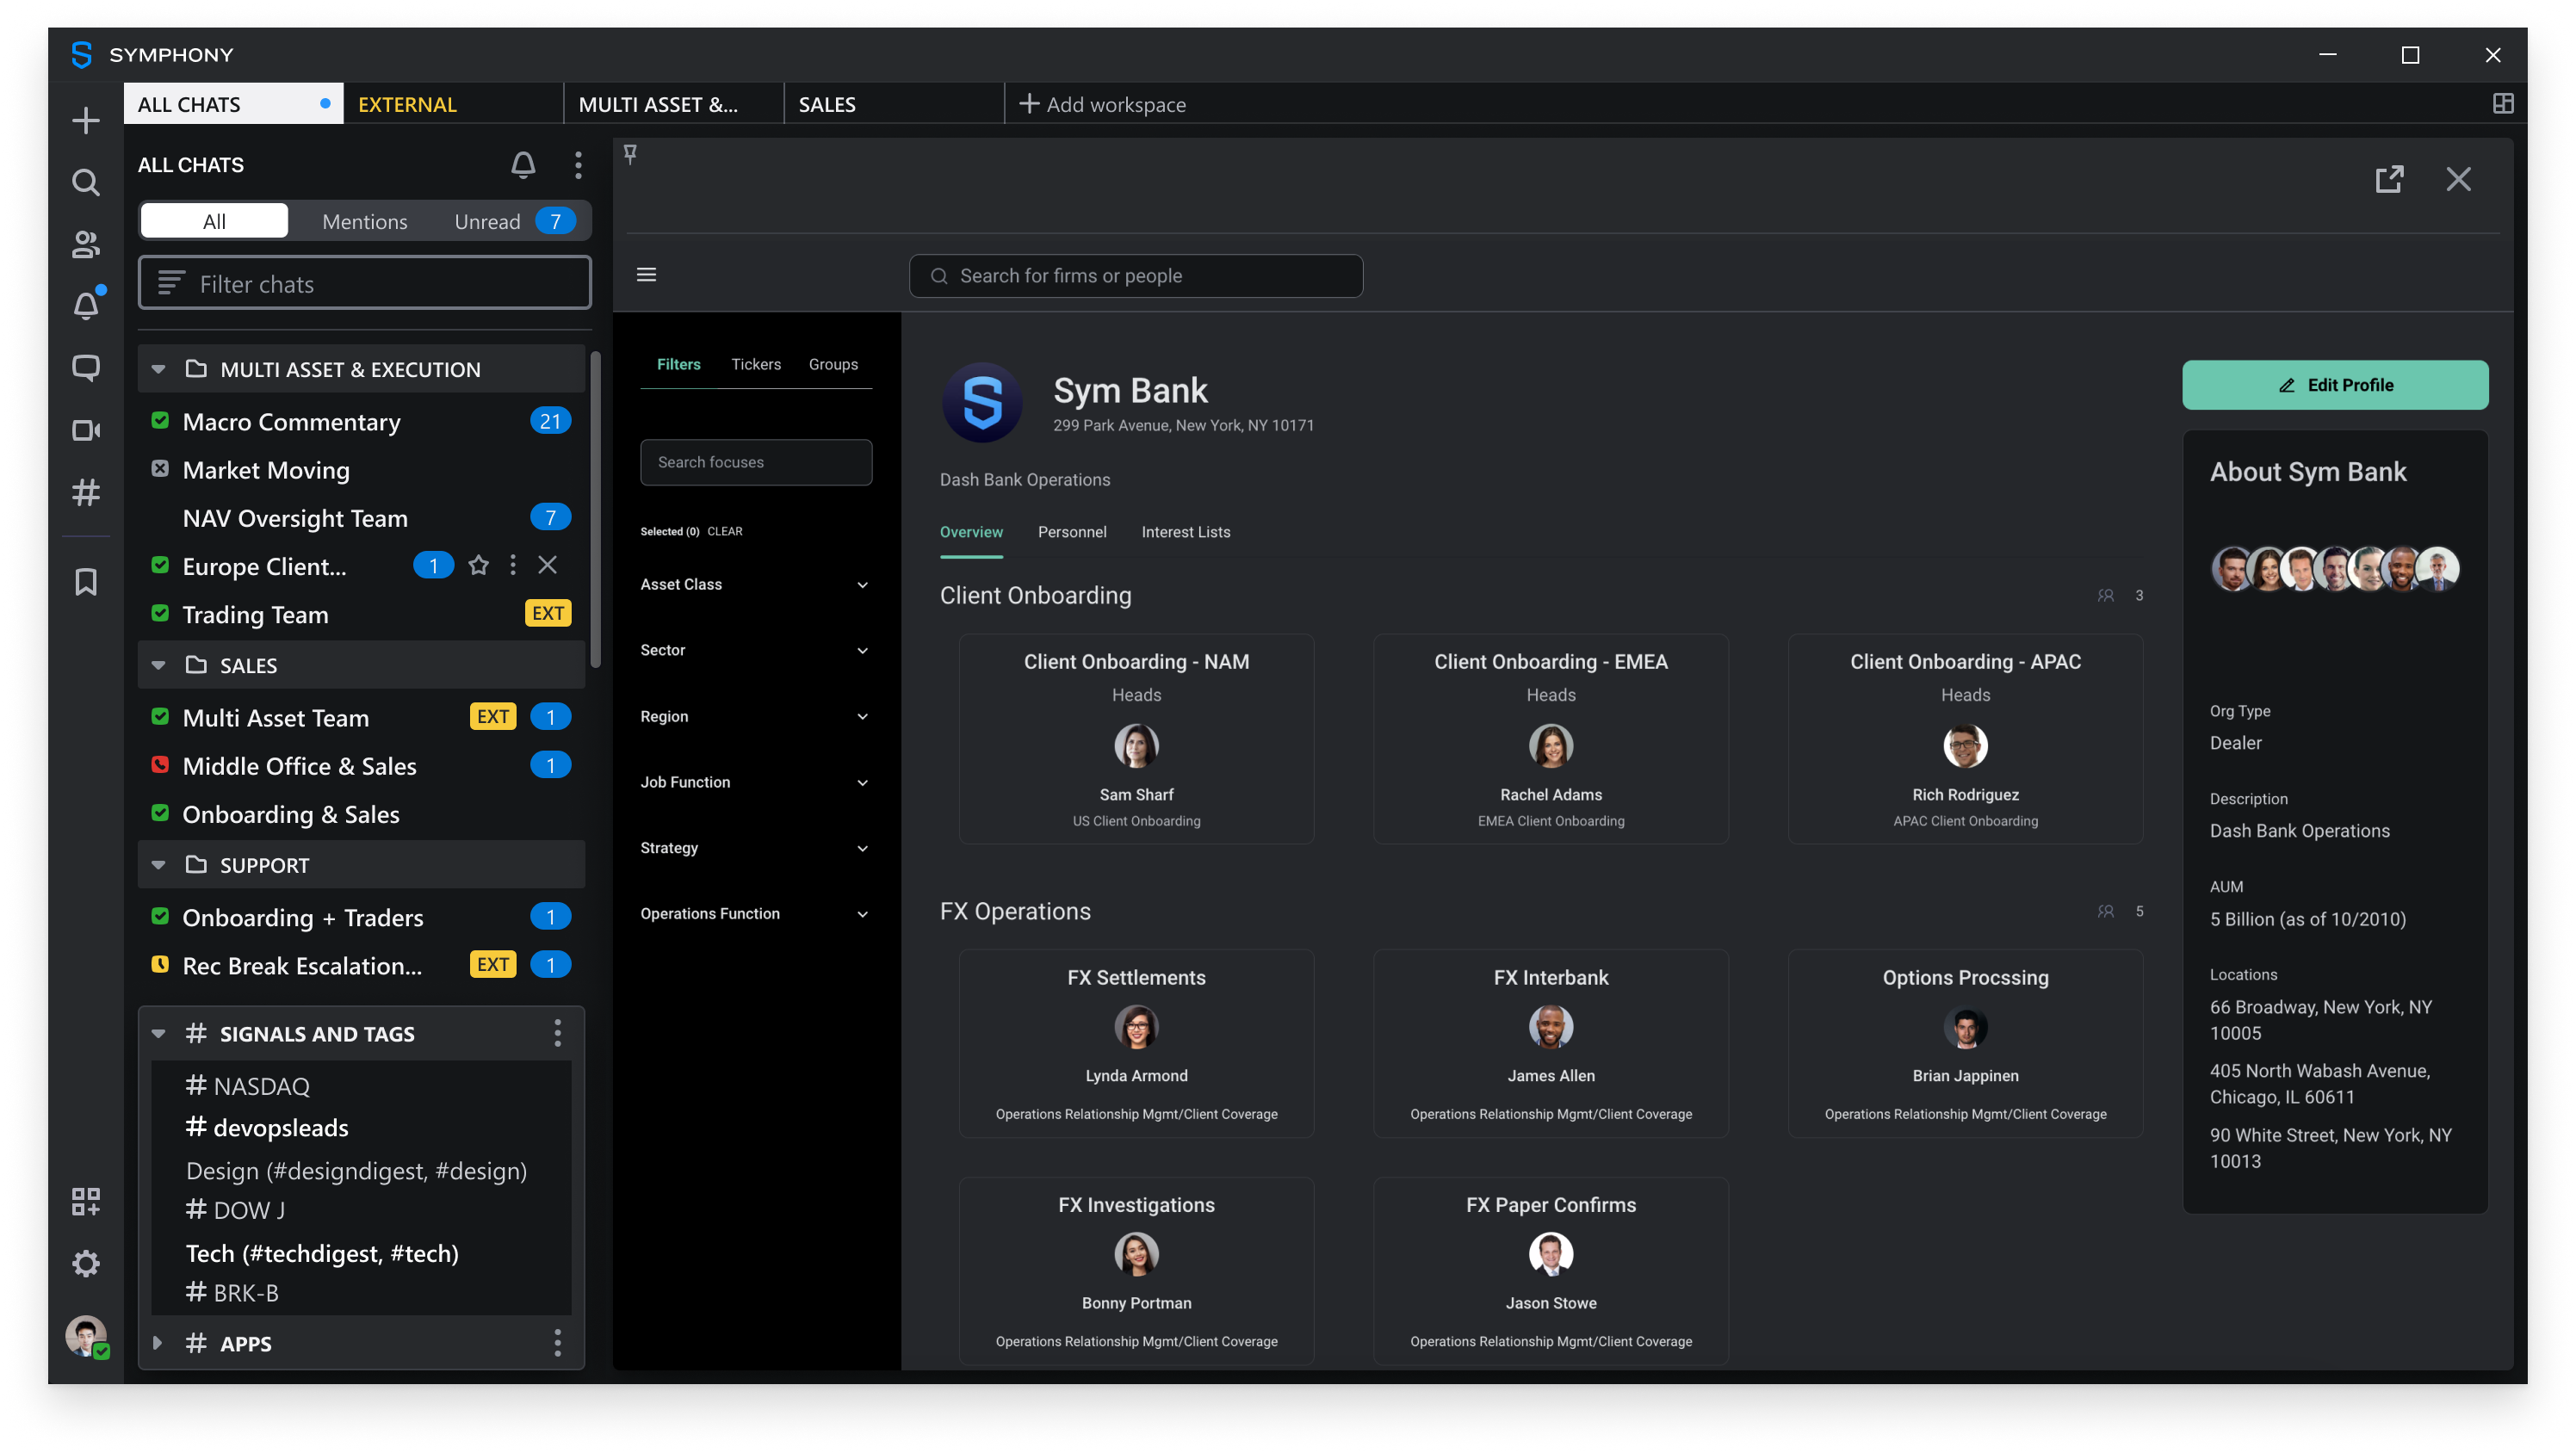Open notifications bell in the left sidebar

(86, 306)
